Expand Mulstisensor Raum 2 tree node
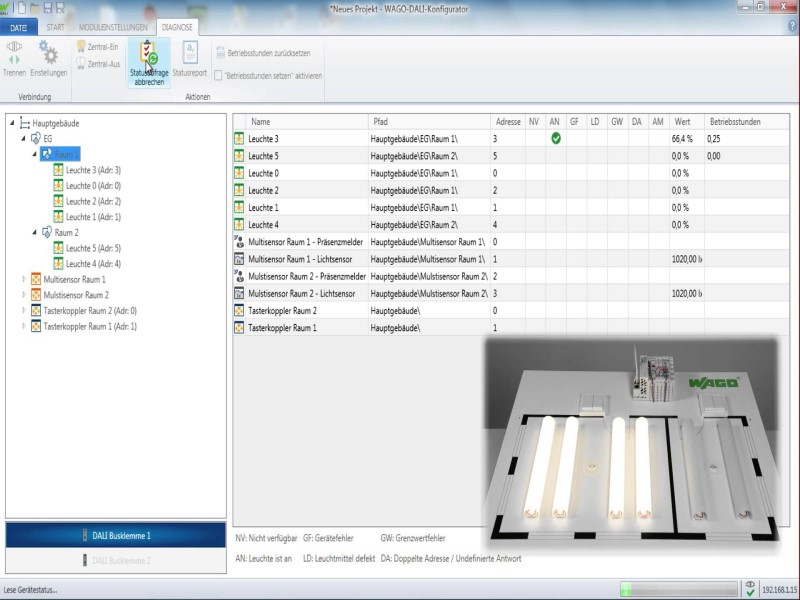Screen dimensions: 800x600 (x=23, y=294)
